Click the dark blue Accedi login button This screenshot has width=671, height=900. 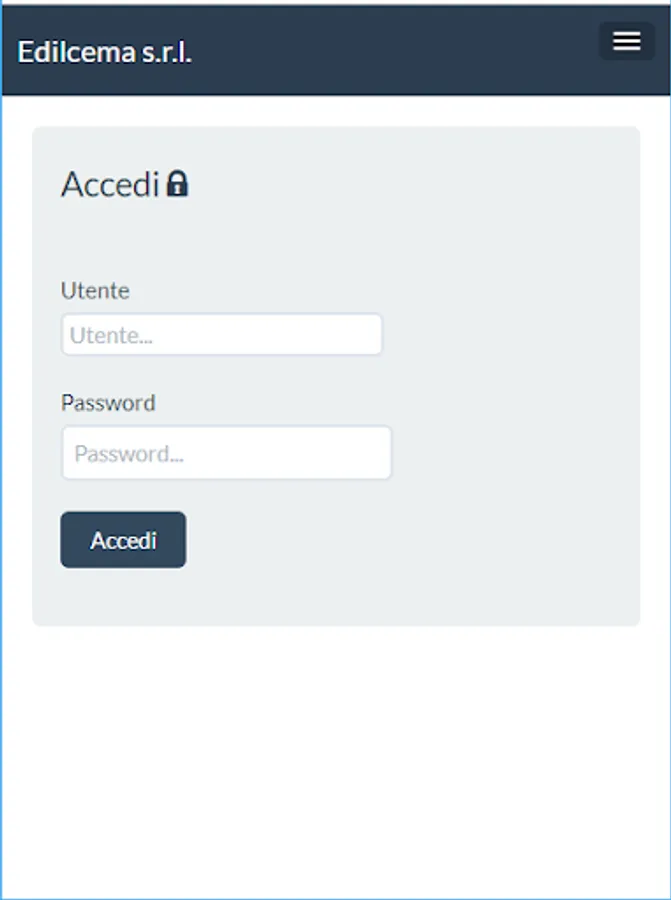(x=123, y=540)
